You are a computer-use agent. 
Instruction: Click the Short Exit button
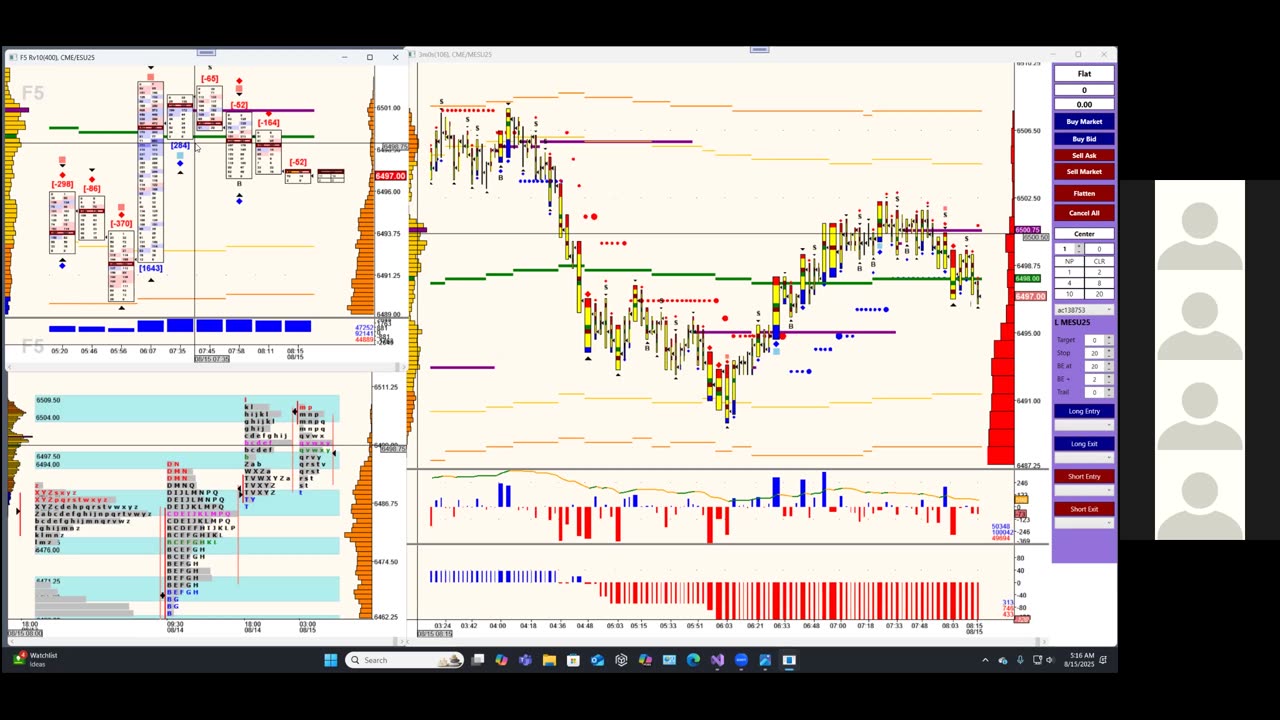(x=1084, y=509)
